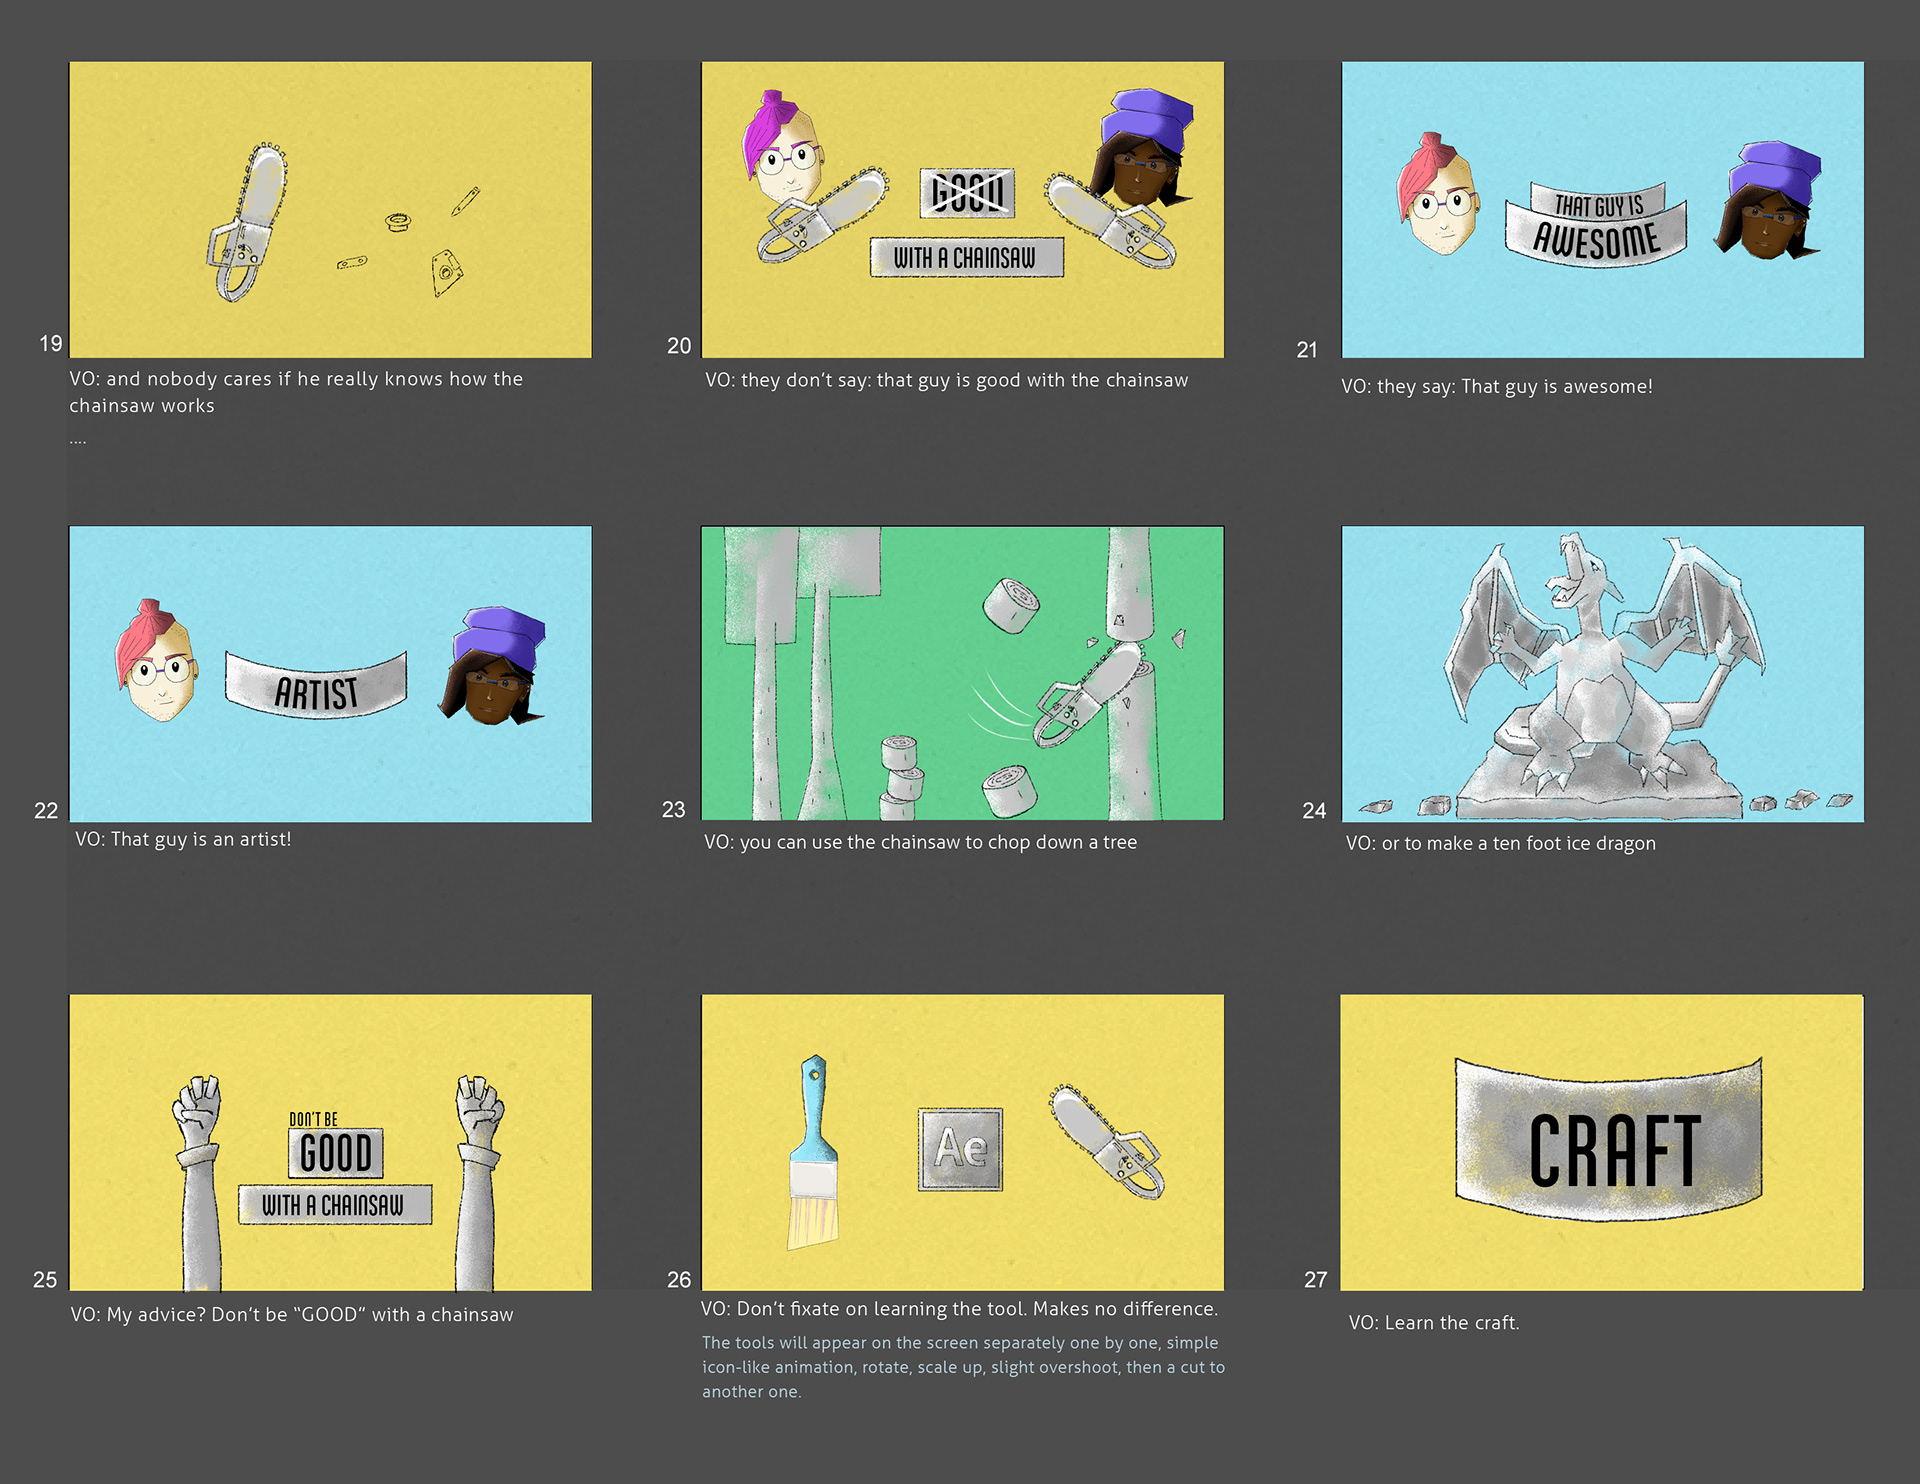
Task: Click caption 'VO: and nobody cares if he really knows'
Action: [296, 392]
